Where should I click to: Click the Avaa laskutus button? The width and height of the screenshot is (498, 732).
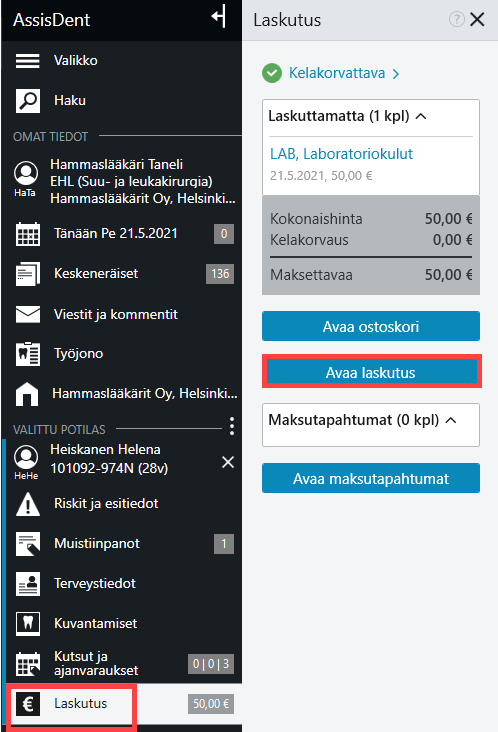(372, 373)
